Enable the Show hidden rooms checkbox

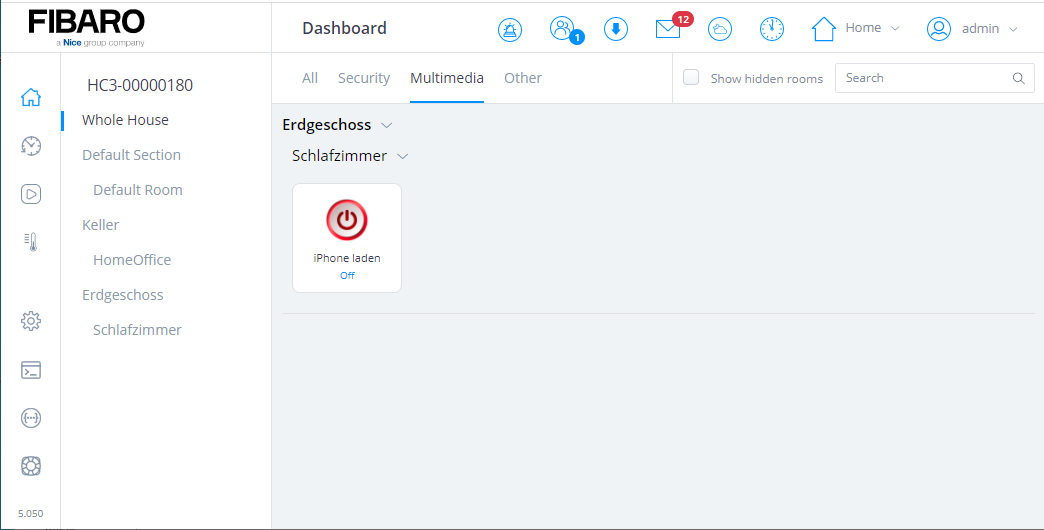click(691, 78)
